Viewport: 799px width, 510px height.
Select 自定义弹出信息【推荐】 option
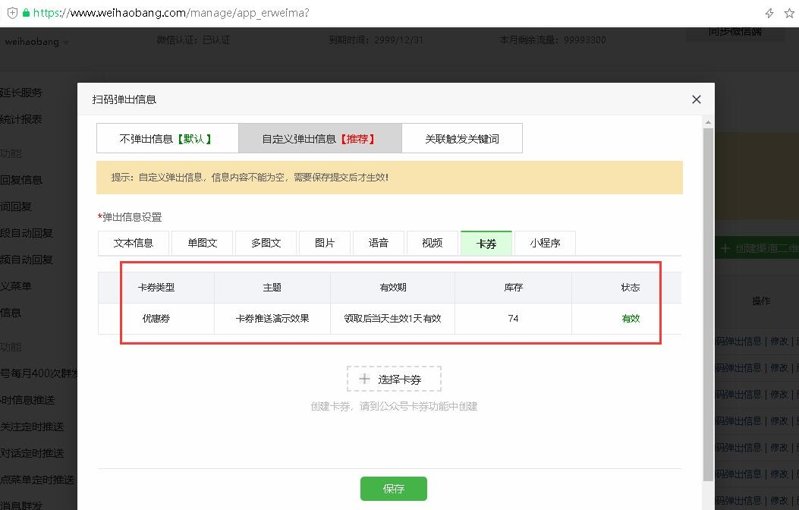(319, 138)
